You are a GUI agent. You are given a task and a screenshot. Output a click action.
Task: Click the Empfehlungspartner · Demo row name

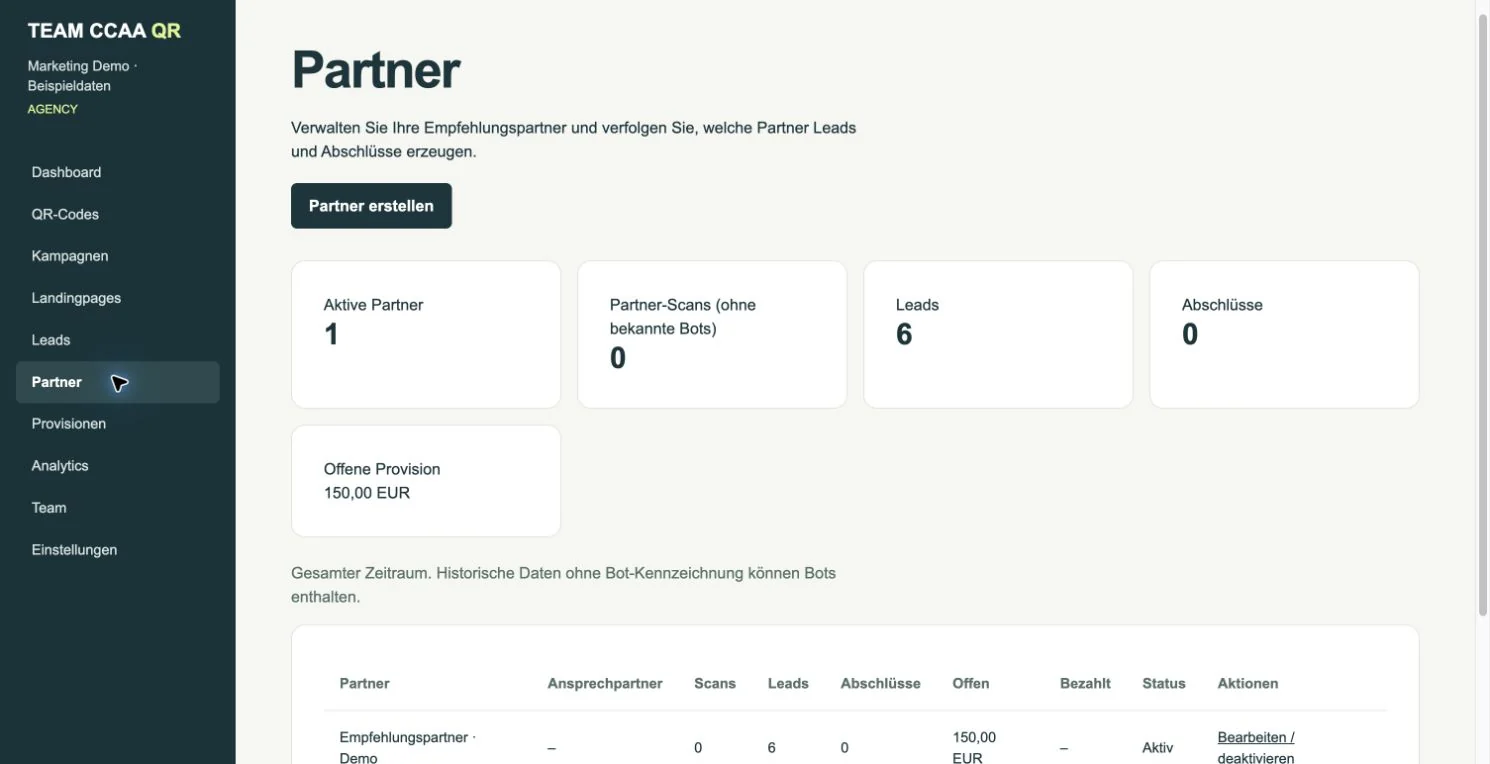click(408, 748)
